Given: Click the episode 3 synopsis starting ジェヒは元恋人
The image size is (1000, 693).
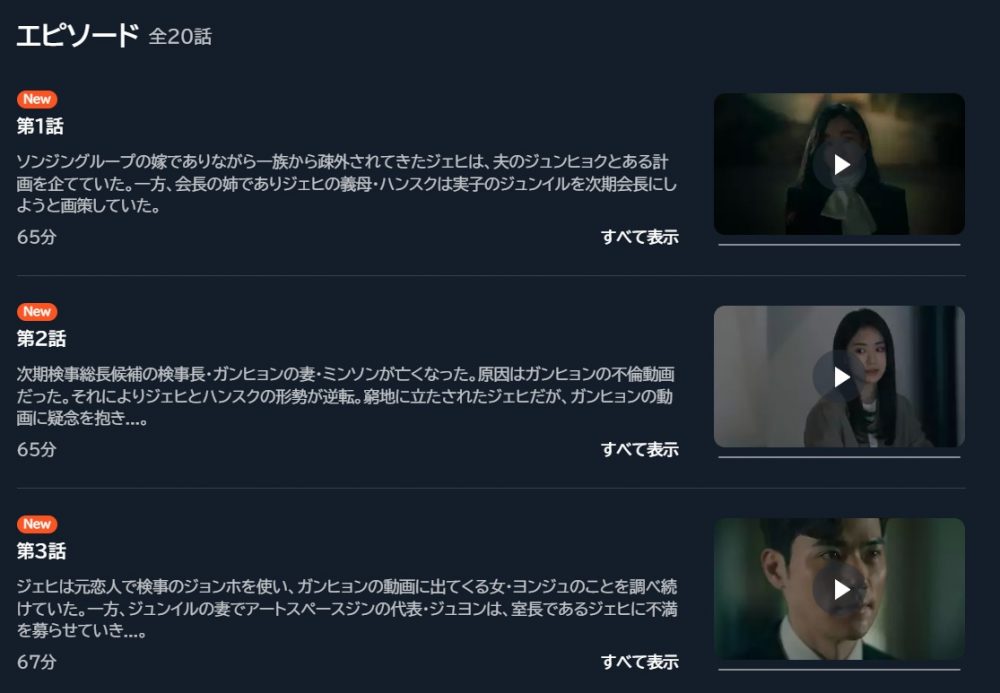Looking at the screenshot, I should (x=347, y=608).
